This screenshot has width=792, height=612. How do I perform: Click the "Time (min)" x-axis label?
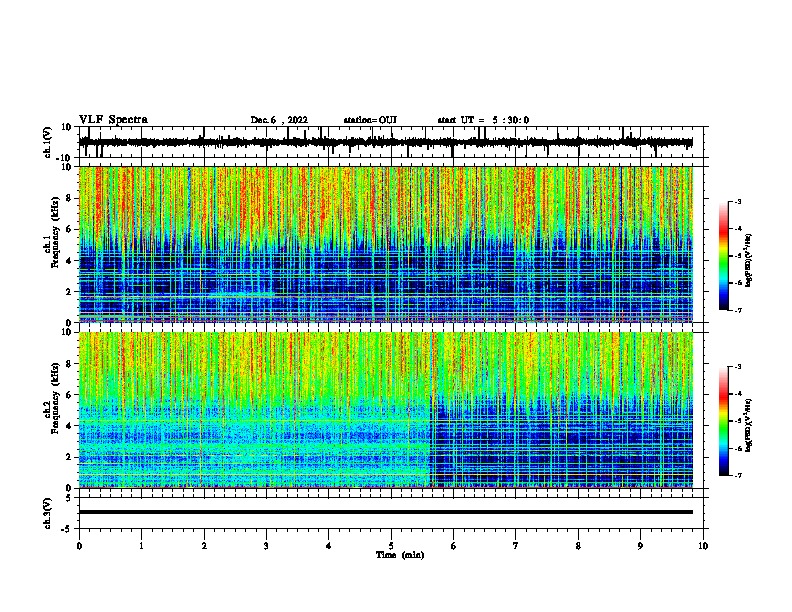click(400, 555)
